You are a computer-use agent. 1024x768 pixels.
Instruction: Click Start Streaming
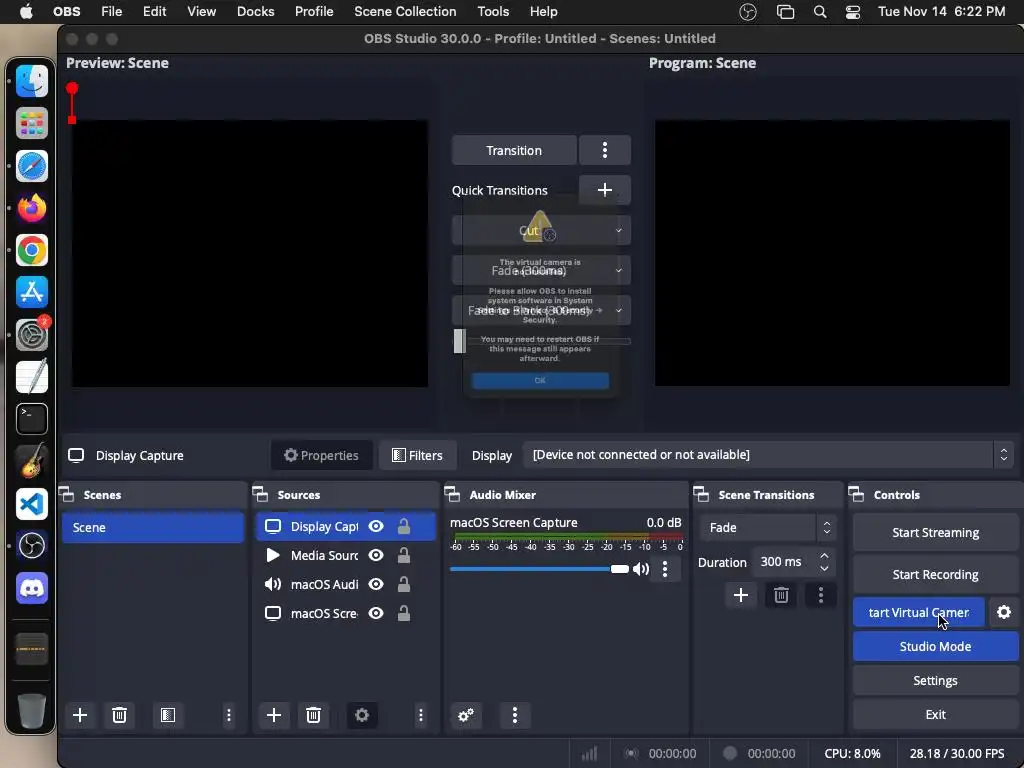[935, 533]
